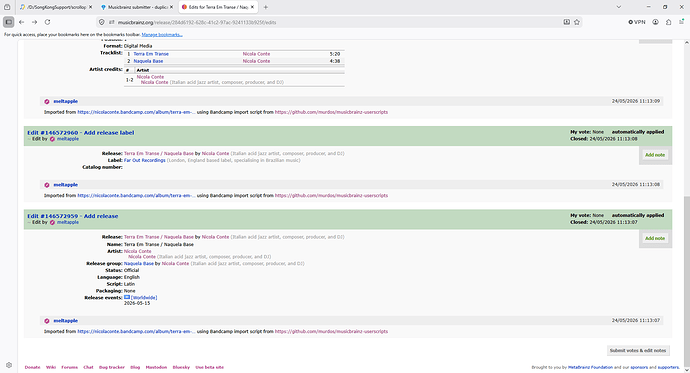Open the supporters footer link
690x373 pixels.
[668, 367]
